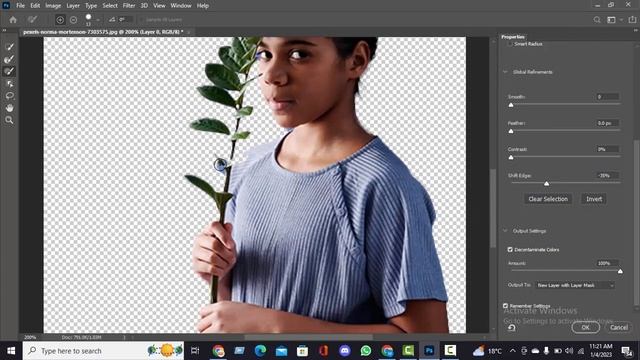Click the Cancel button
The width and height of the screenshot is (640, 360).
coord(619,327)
